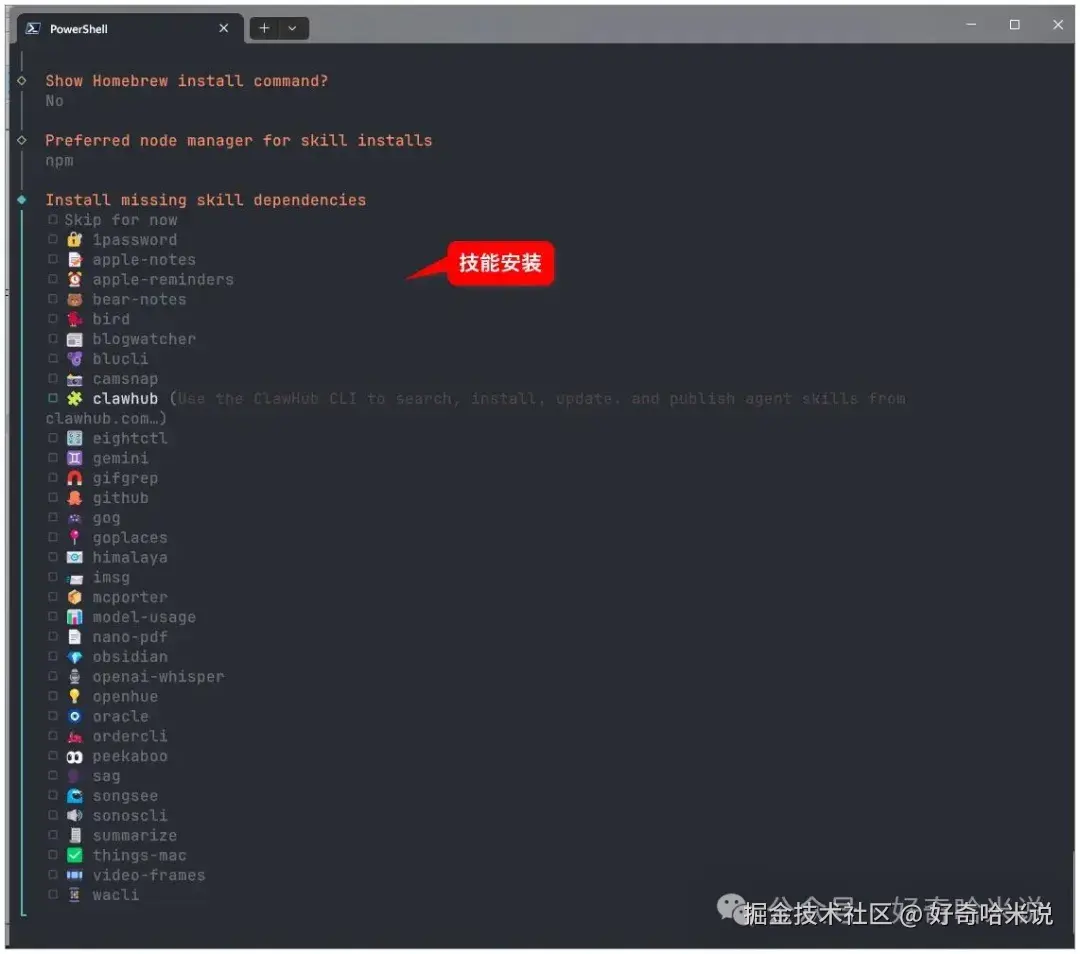Close the PowerShell tab

coord(224,28)
